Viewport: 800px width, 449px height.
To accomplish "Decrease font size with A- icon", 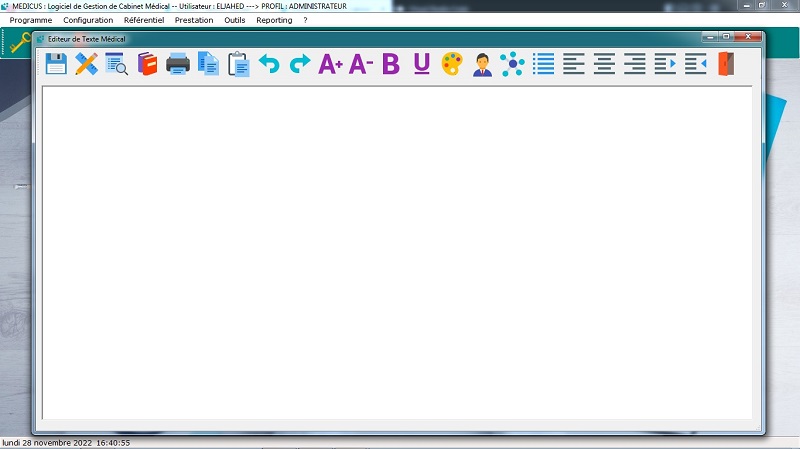I will coord(361,64).
